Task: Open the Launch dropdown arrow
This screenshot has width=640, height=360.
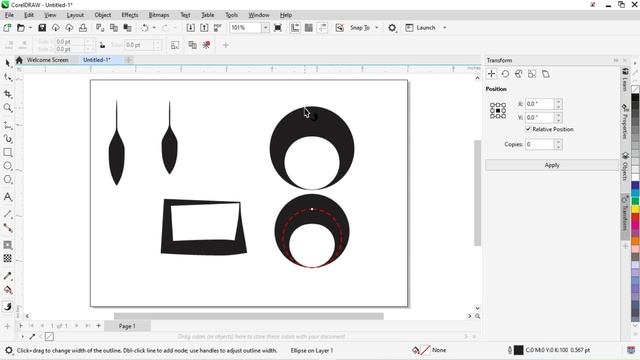Action: click(x=444, y=28)
